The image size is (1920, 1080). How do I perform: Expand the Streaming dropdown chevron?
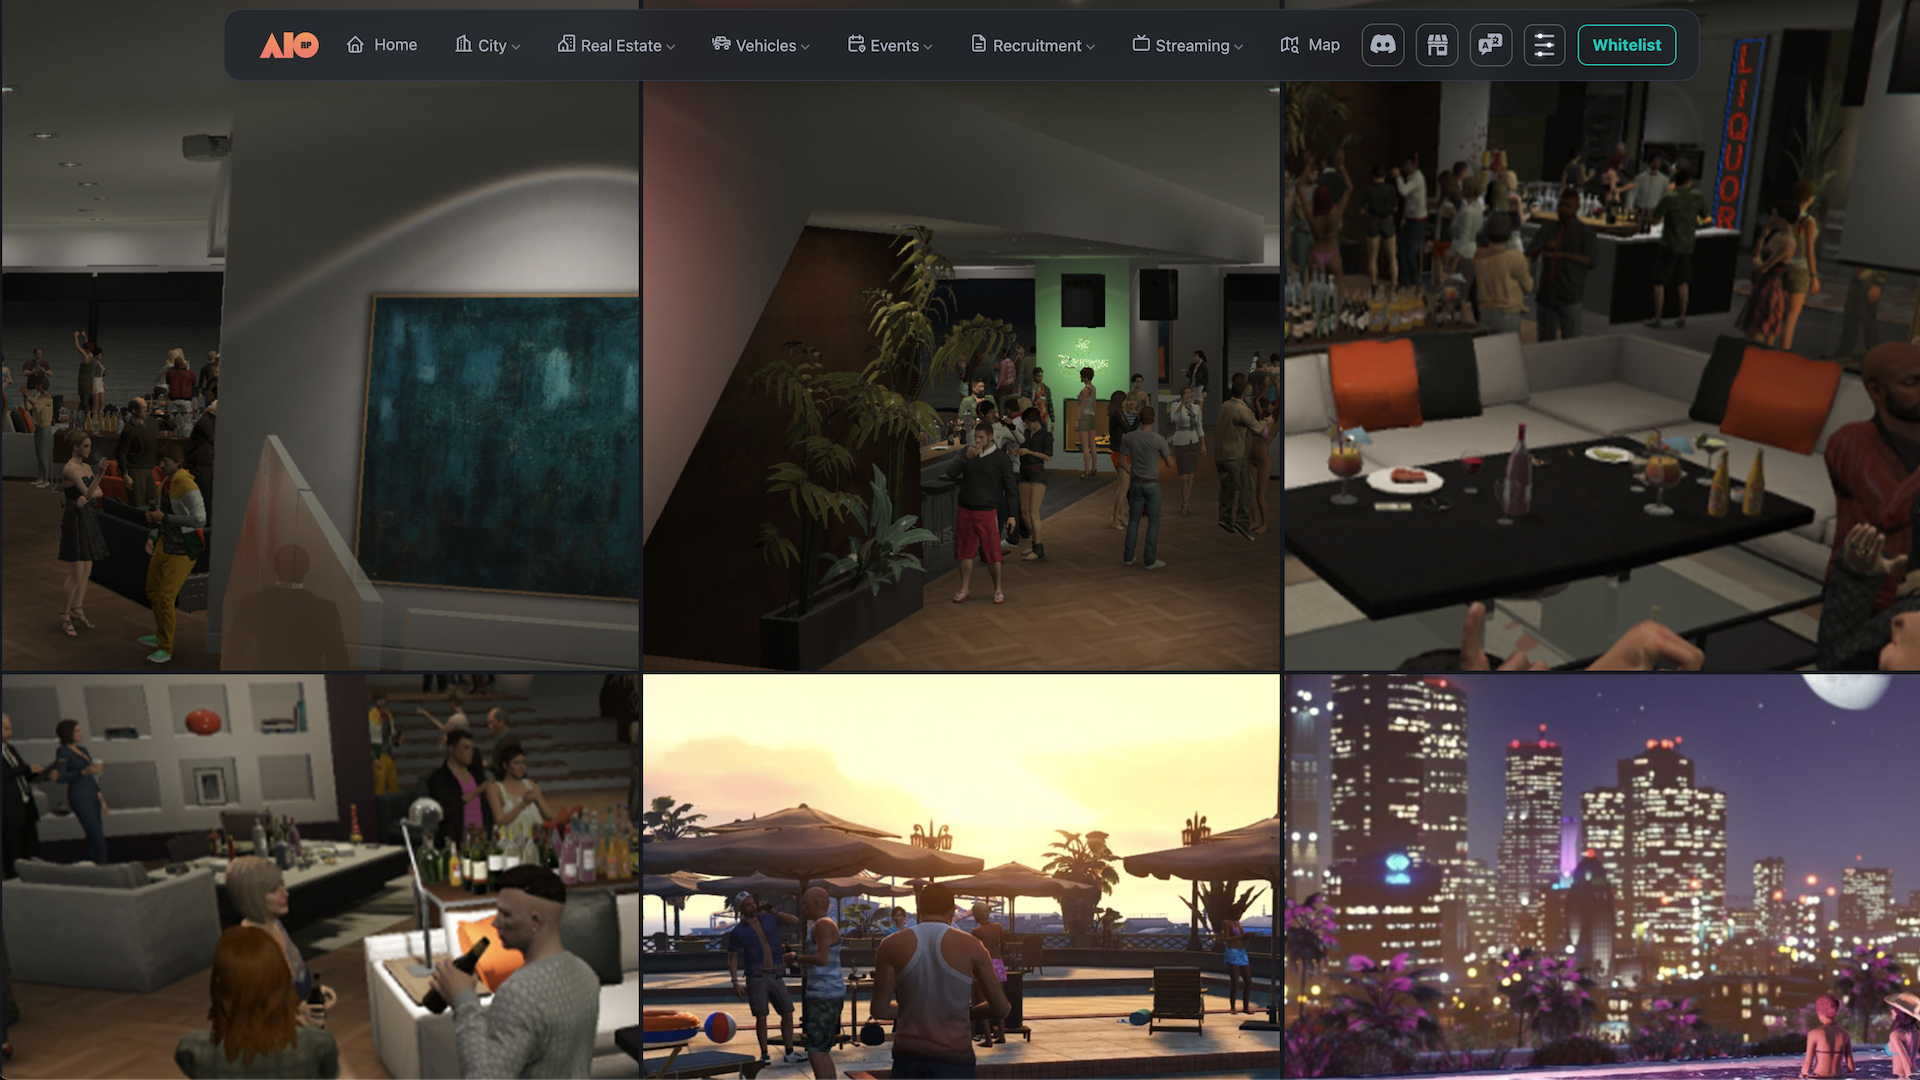1238,46
